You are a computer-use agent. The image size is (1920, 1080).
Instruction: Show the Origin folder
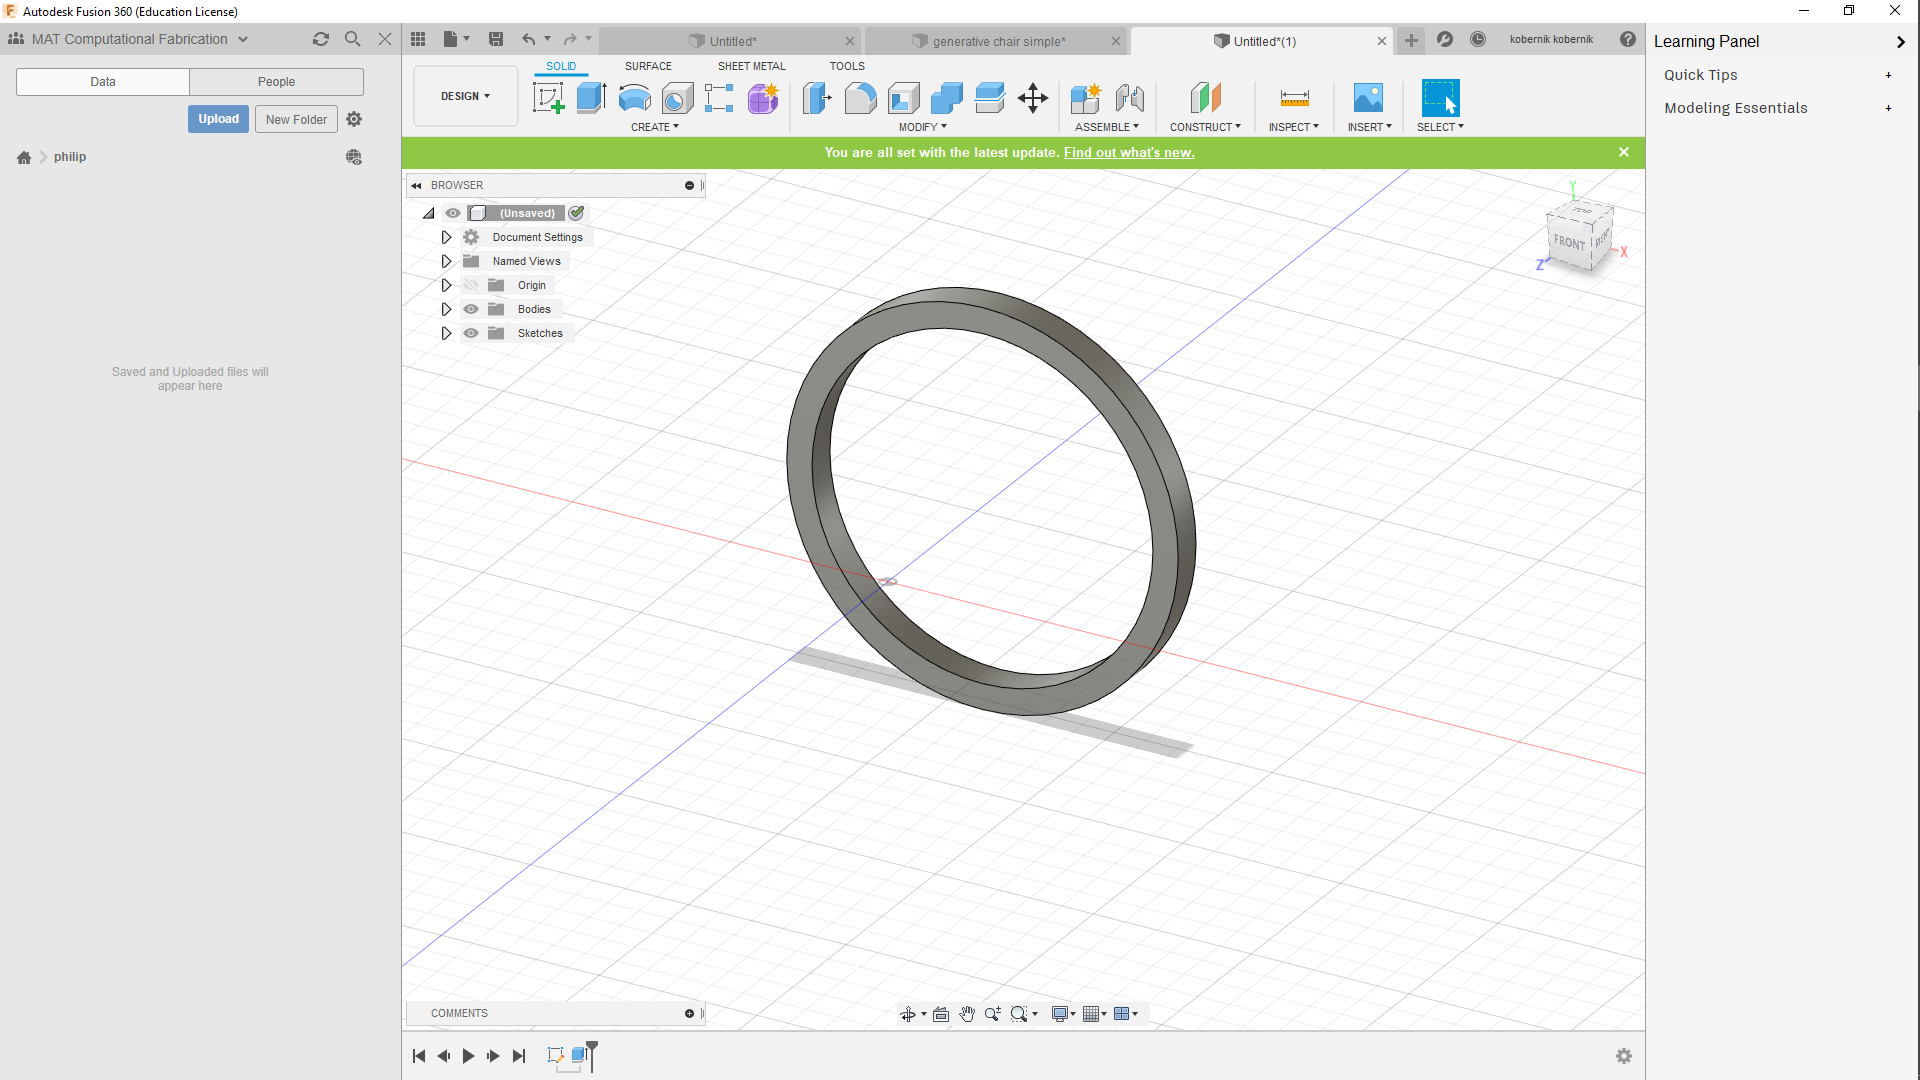[x=470, y=285]
